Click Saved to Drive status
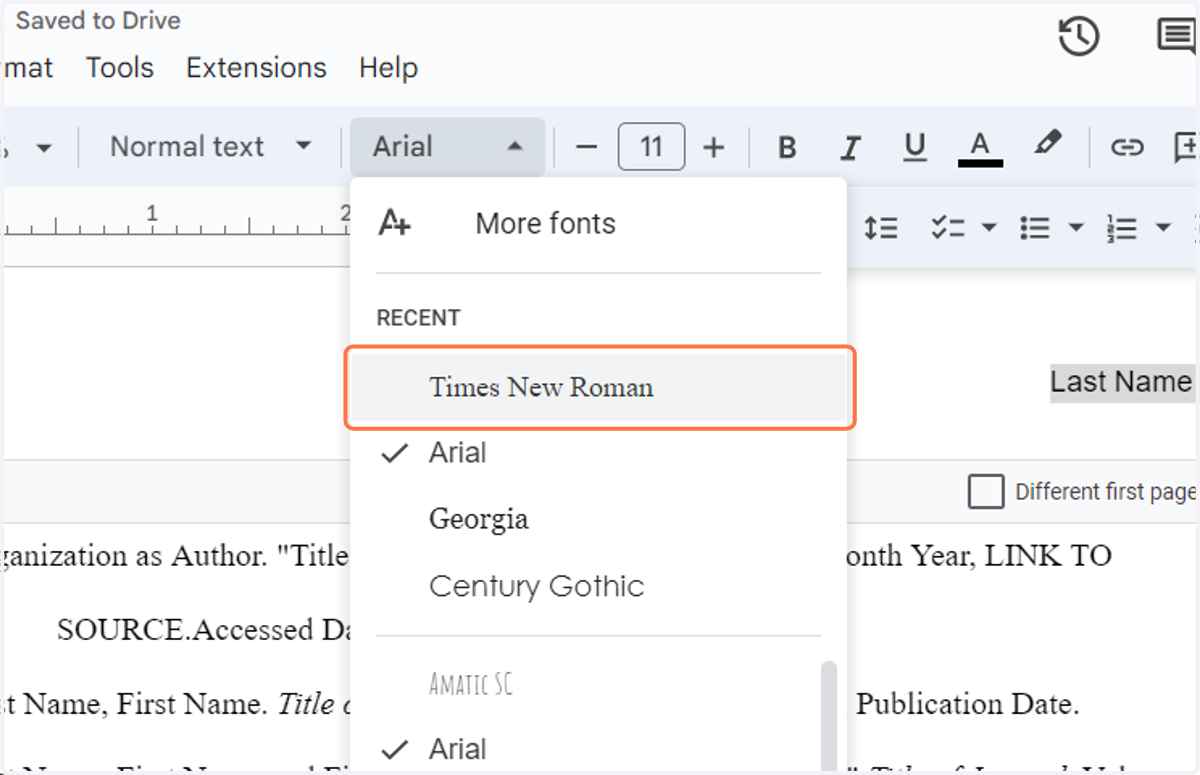 click(98, 21)
